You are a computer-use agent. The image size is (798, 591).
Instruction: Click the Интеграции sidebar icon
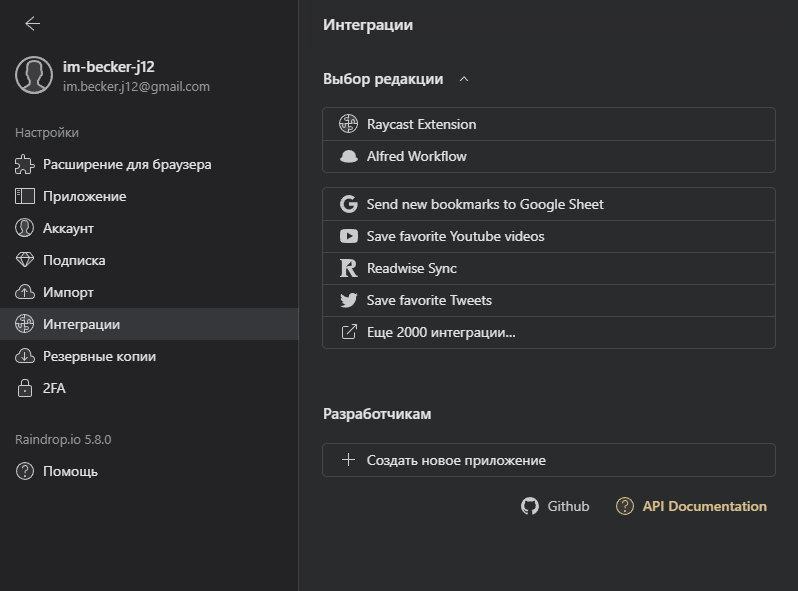(x=24, y=324)
